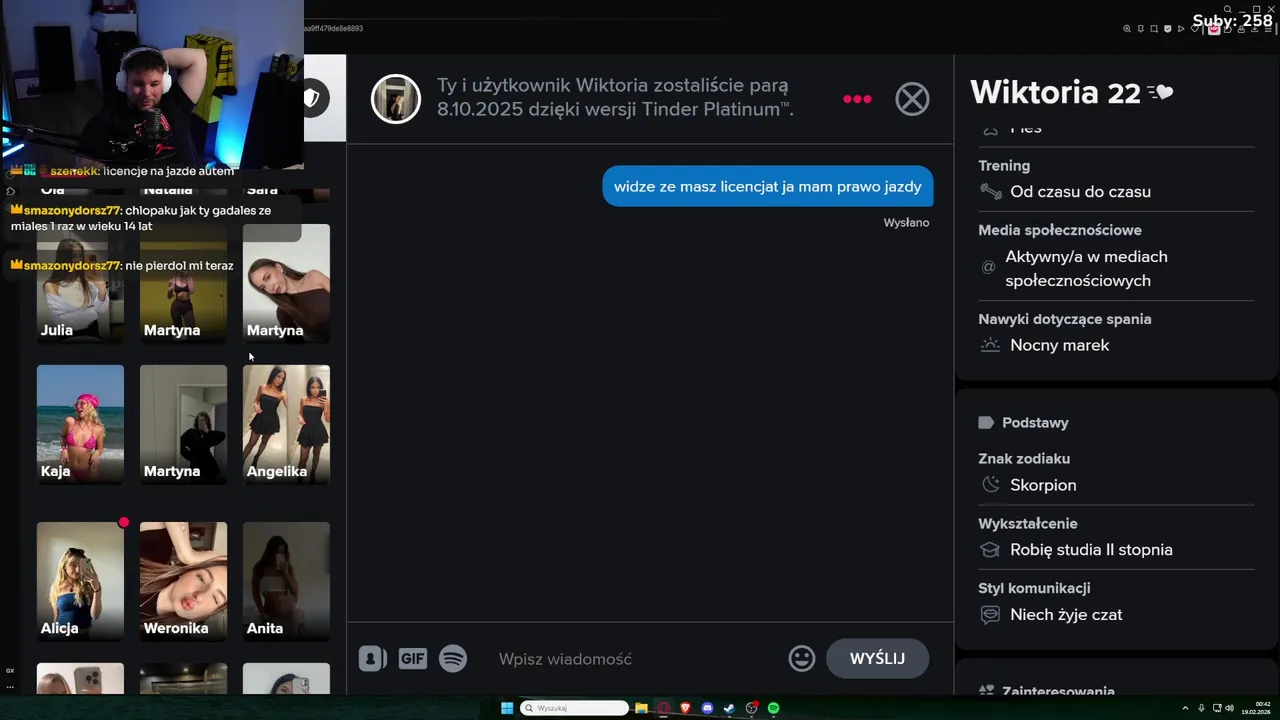
Task: Click the moon zodiac icon beside Skorpion
Action: click(990, 485)
